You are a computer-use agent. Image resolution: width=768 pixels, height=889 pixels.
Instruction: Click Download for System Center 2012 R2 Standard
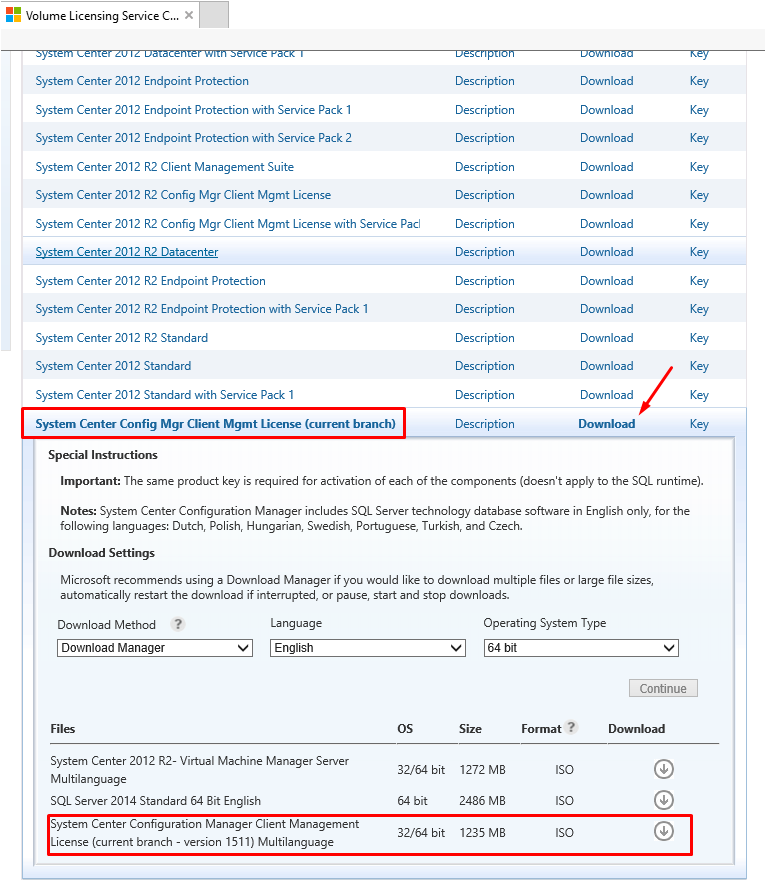point(606,338)
